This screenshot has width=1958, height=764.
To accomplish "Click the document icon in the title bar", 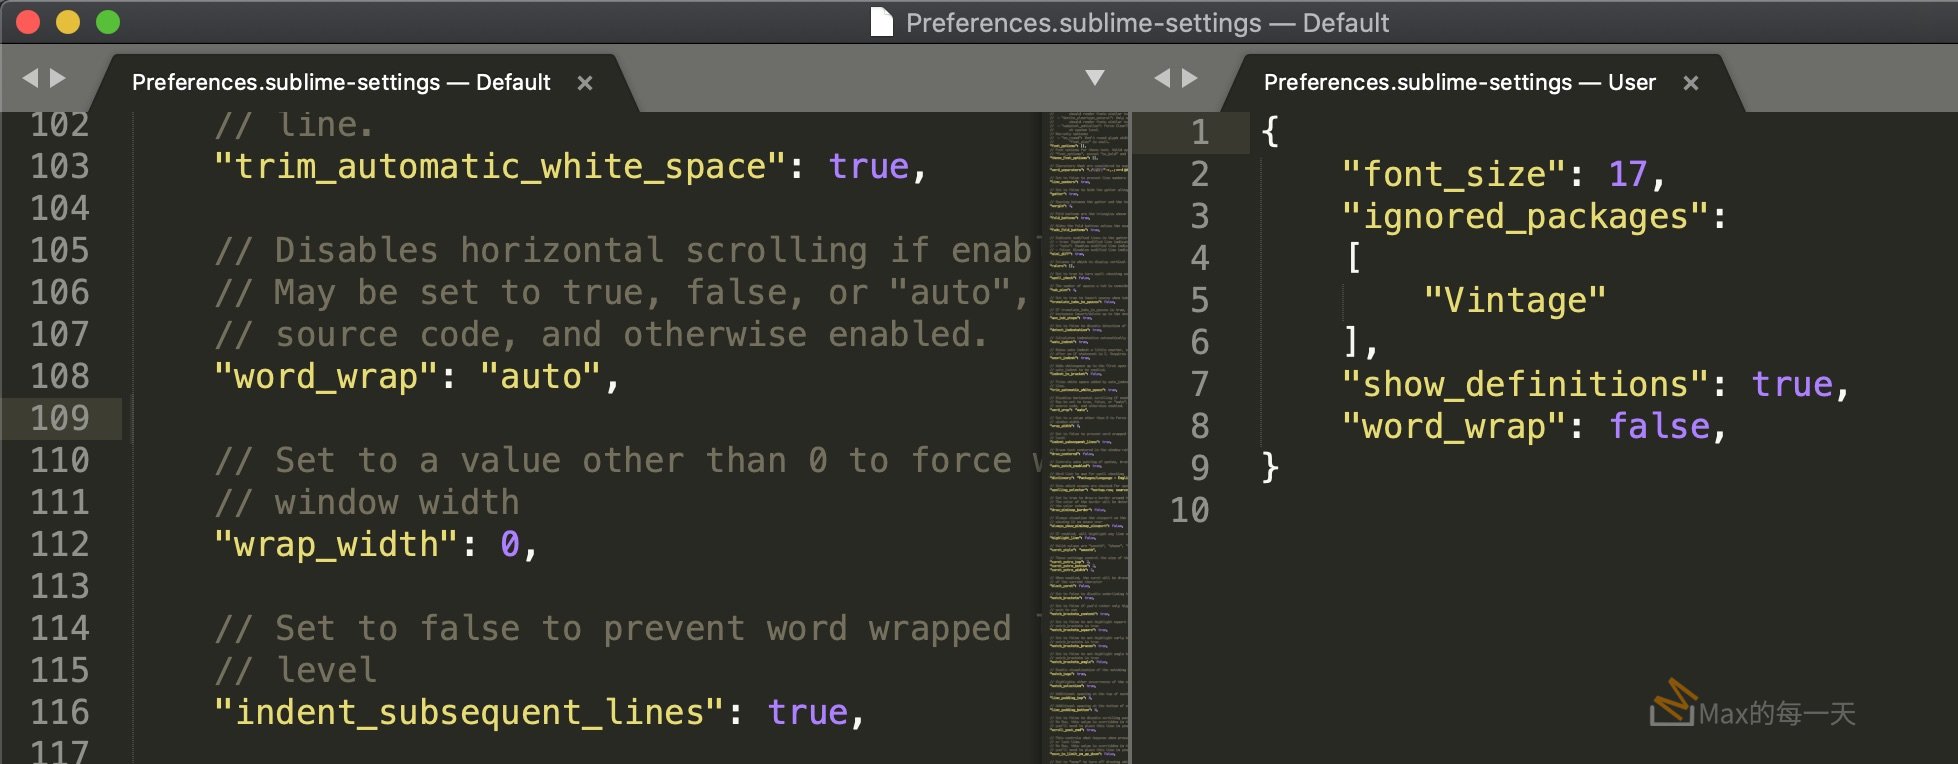I will click(x=881, y=22).
